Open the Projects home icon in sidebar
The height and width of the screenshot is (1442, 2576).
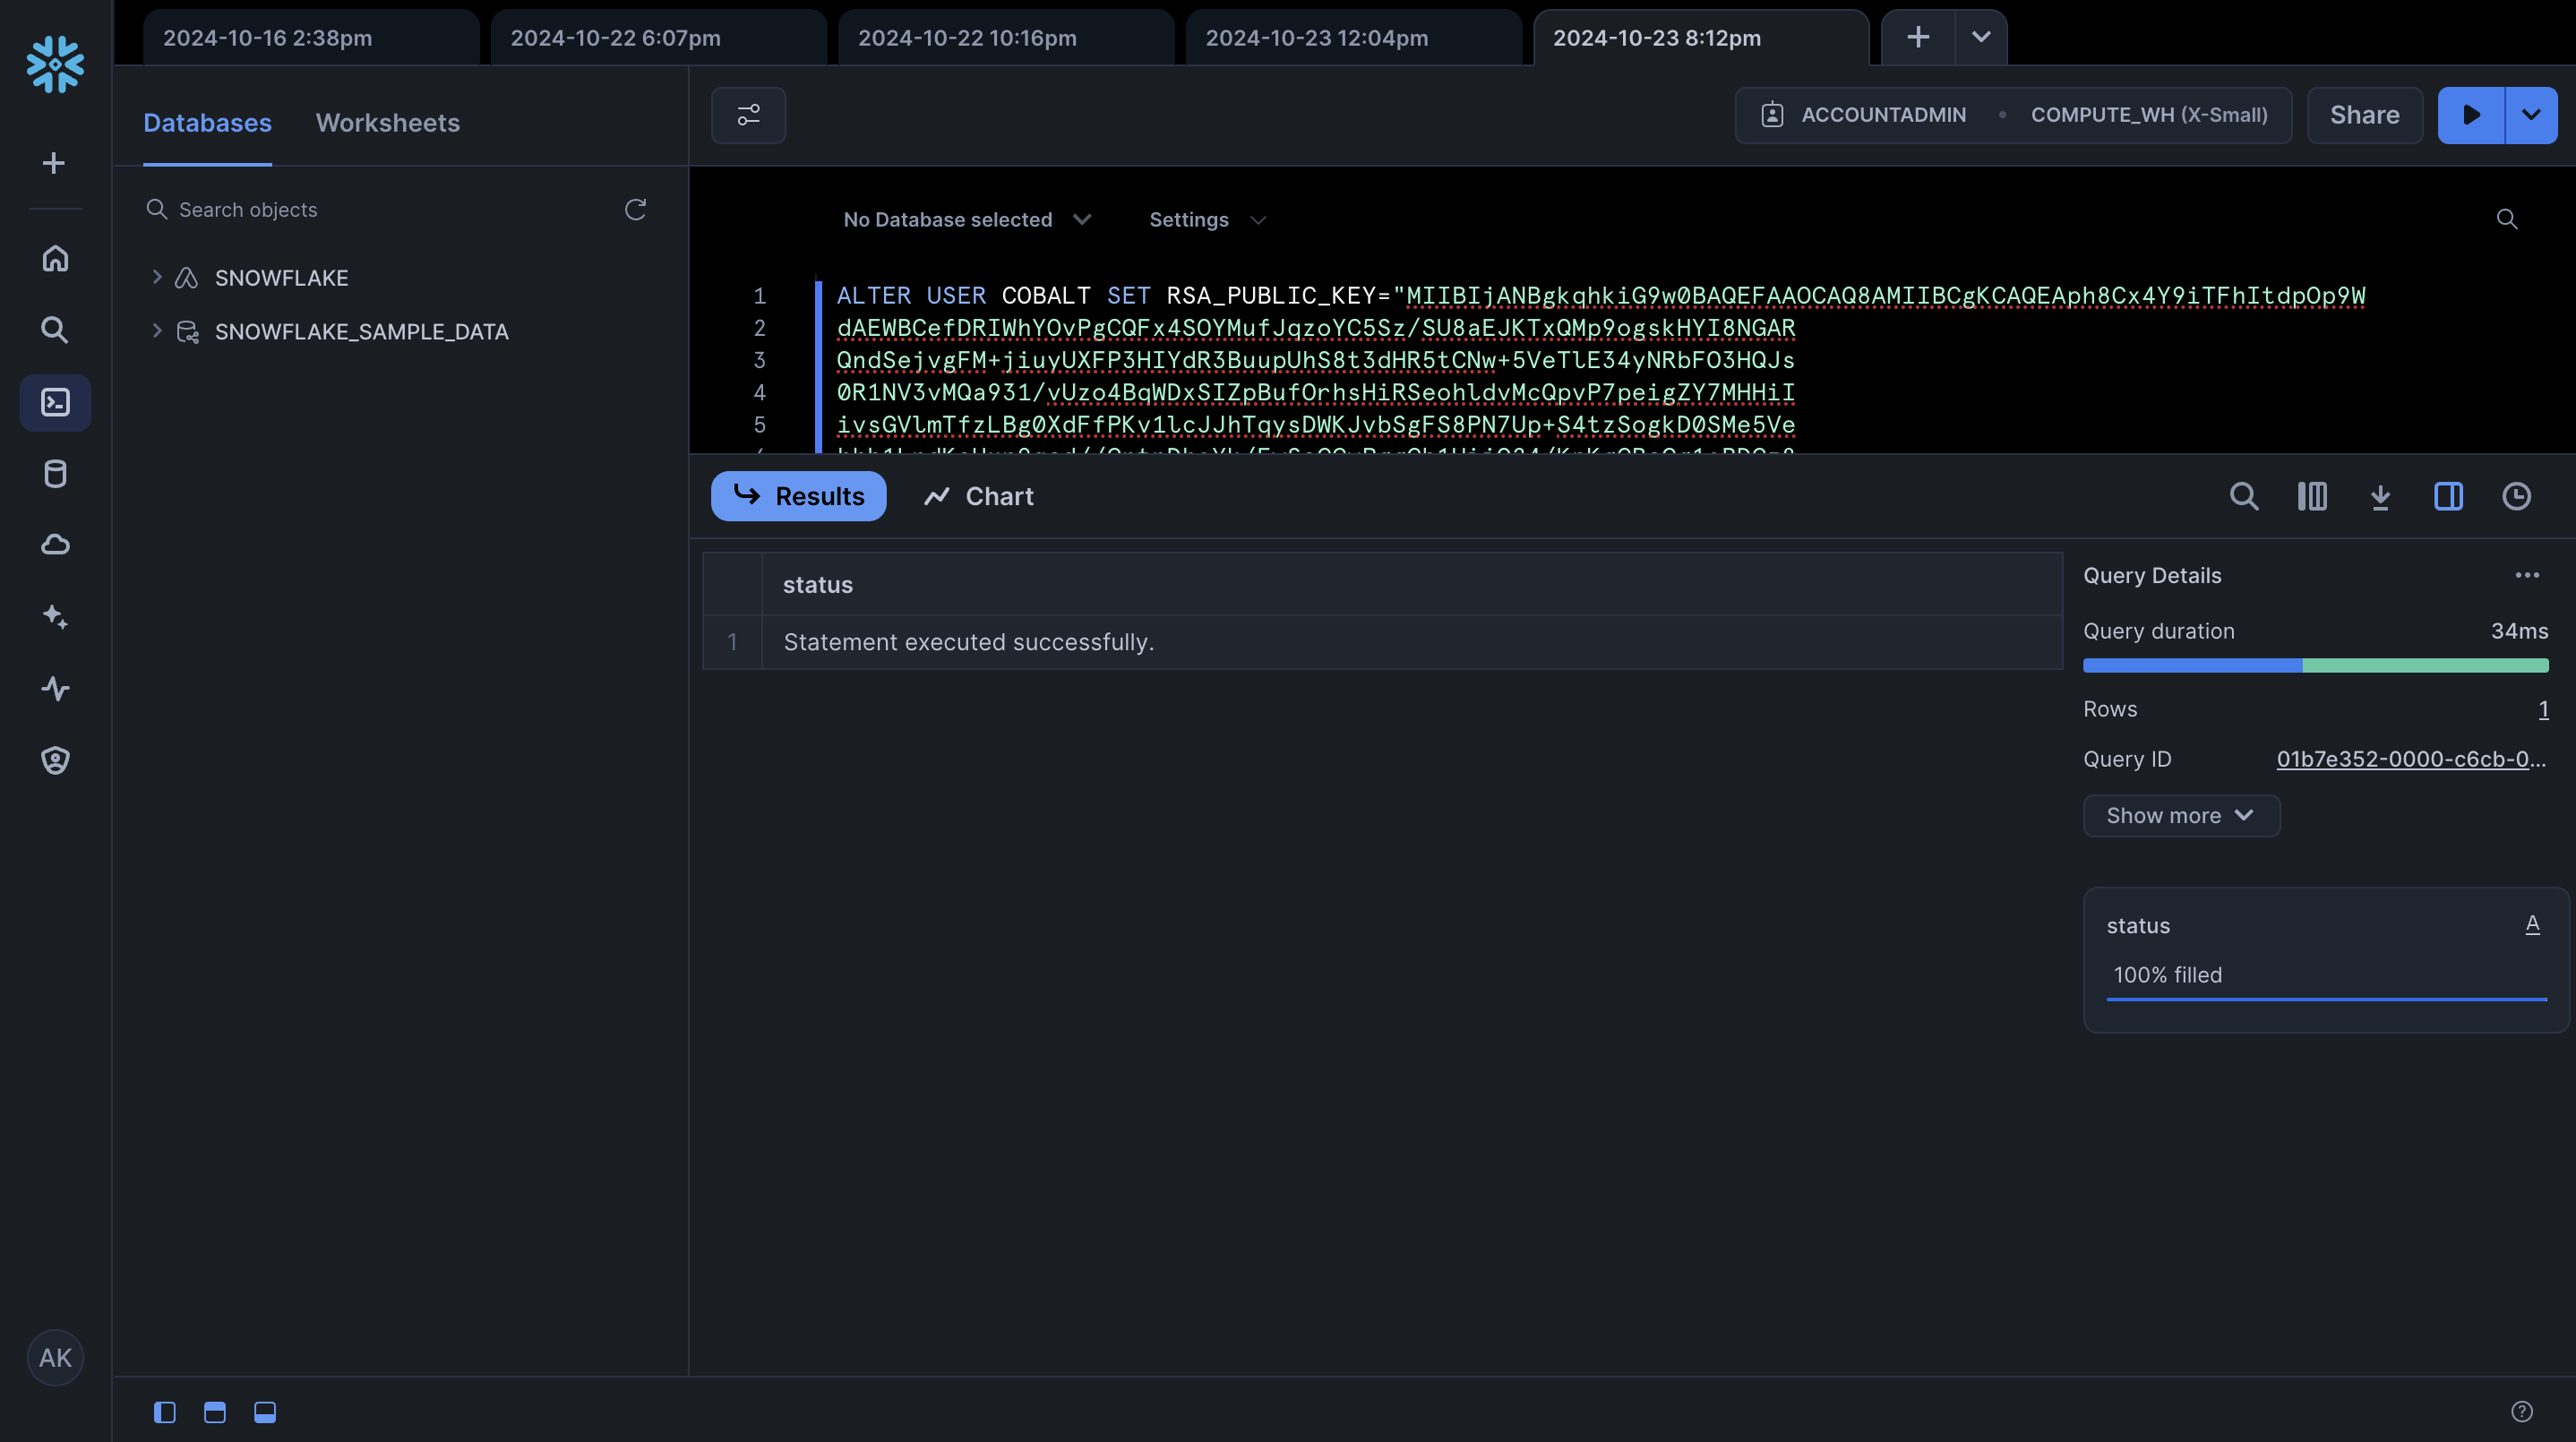pos(55,258)
